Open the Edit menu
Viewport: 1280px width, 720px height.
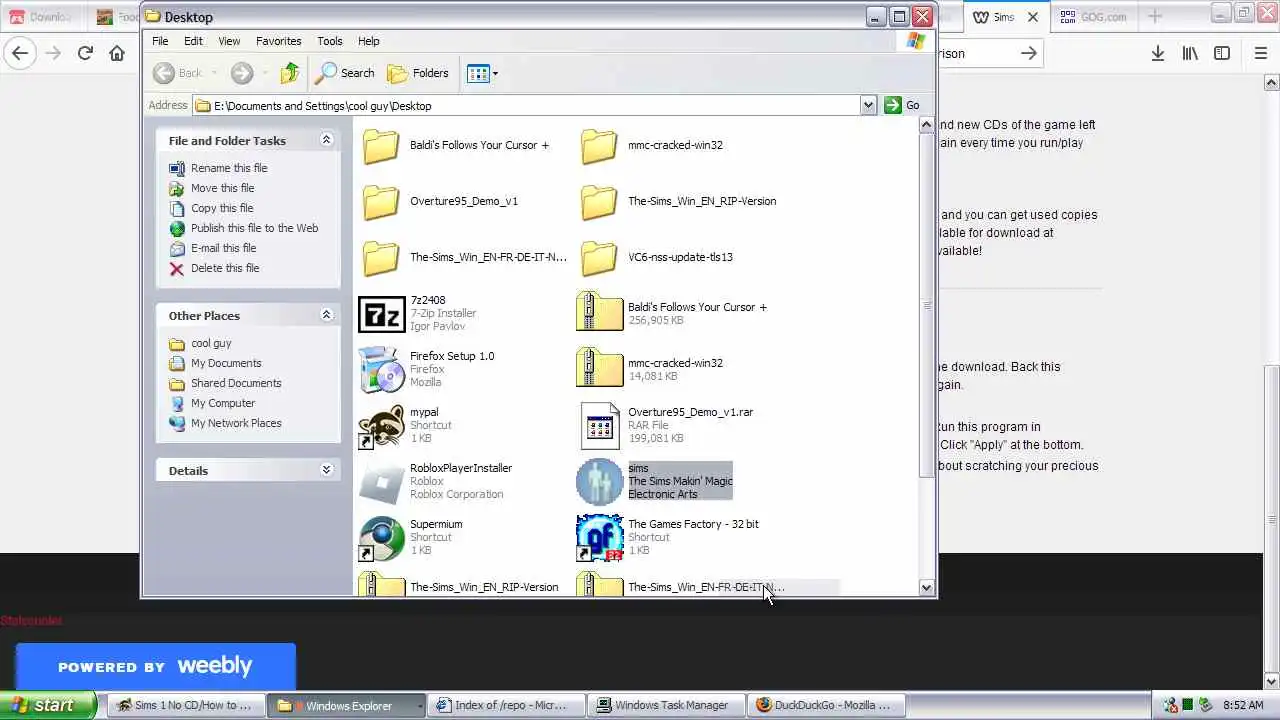[x=193, y=41]
